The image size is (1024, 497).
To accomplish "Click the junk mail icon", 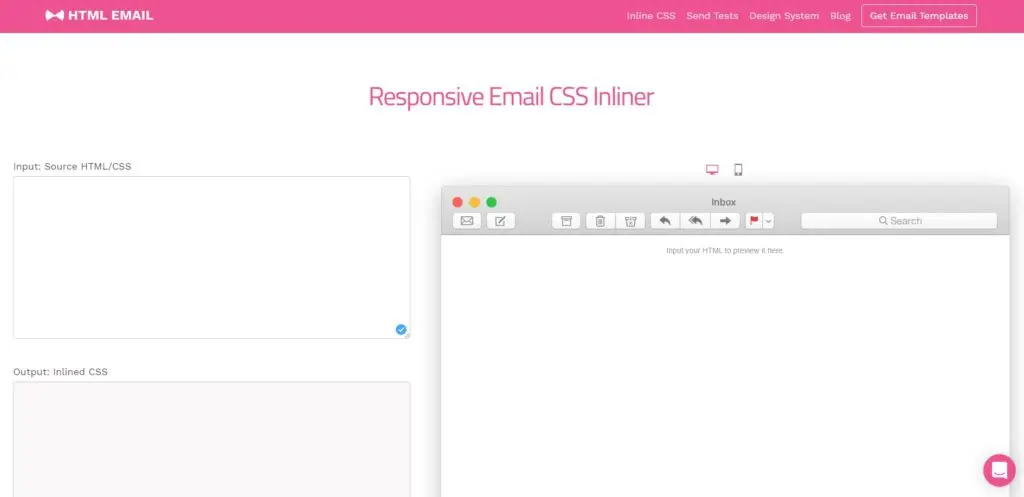I will pyautogui.click(x=630, y=221).
